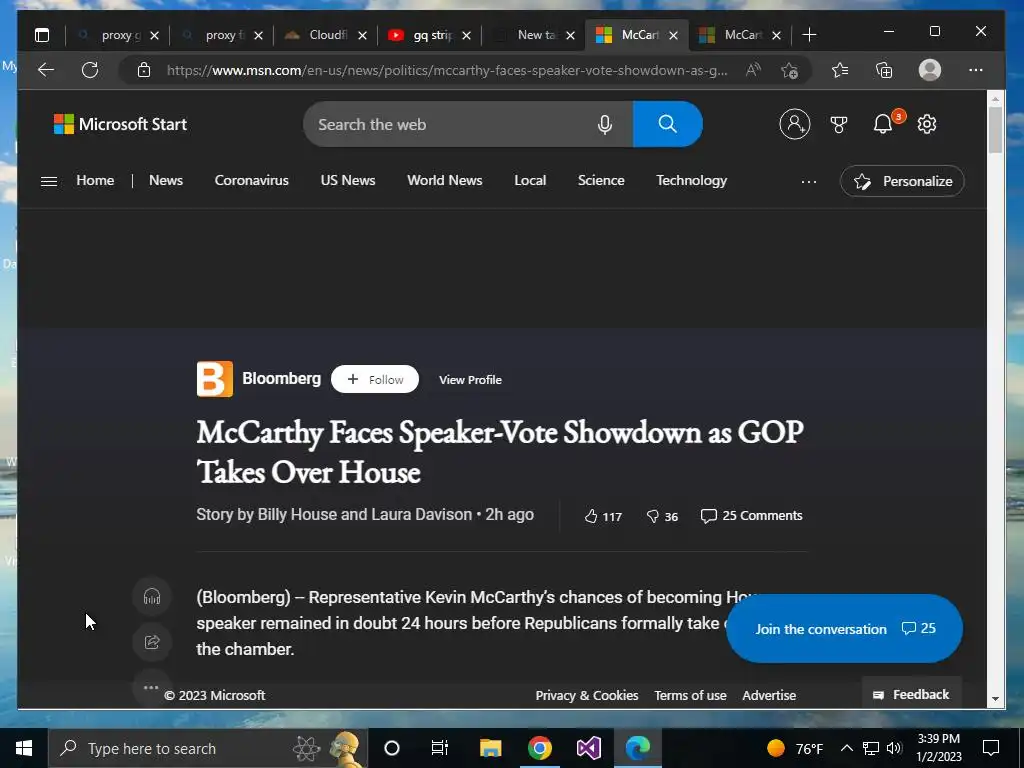Open Privacy & Cookies link
This screenshot has height=768, width=1024.
coord(586,696)
